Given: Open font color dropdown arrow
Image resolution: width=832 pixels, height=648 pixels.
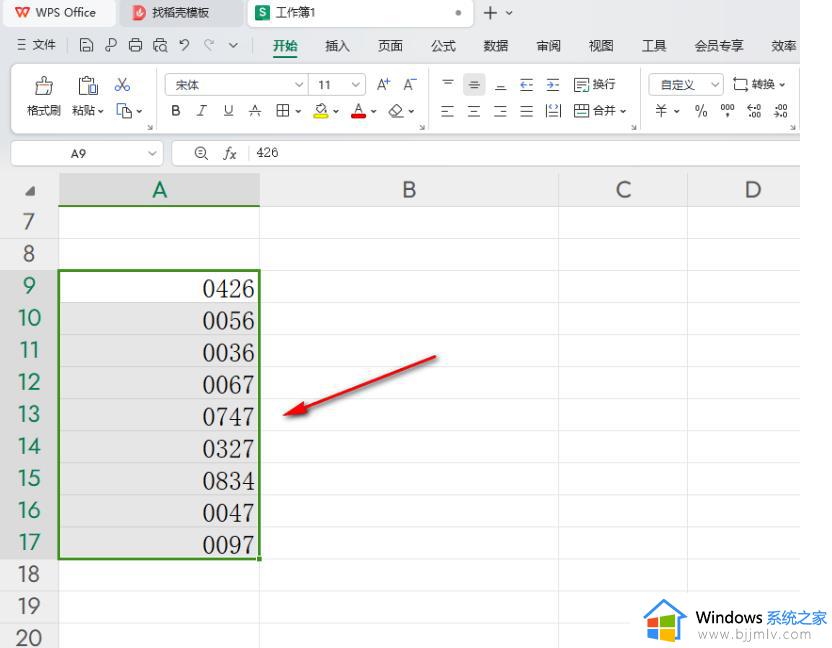Looking at the screenshot, I should (374, 111).
